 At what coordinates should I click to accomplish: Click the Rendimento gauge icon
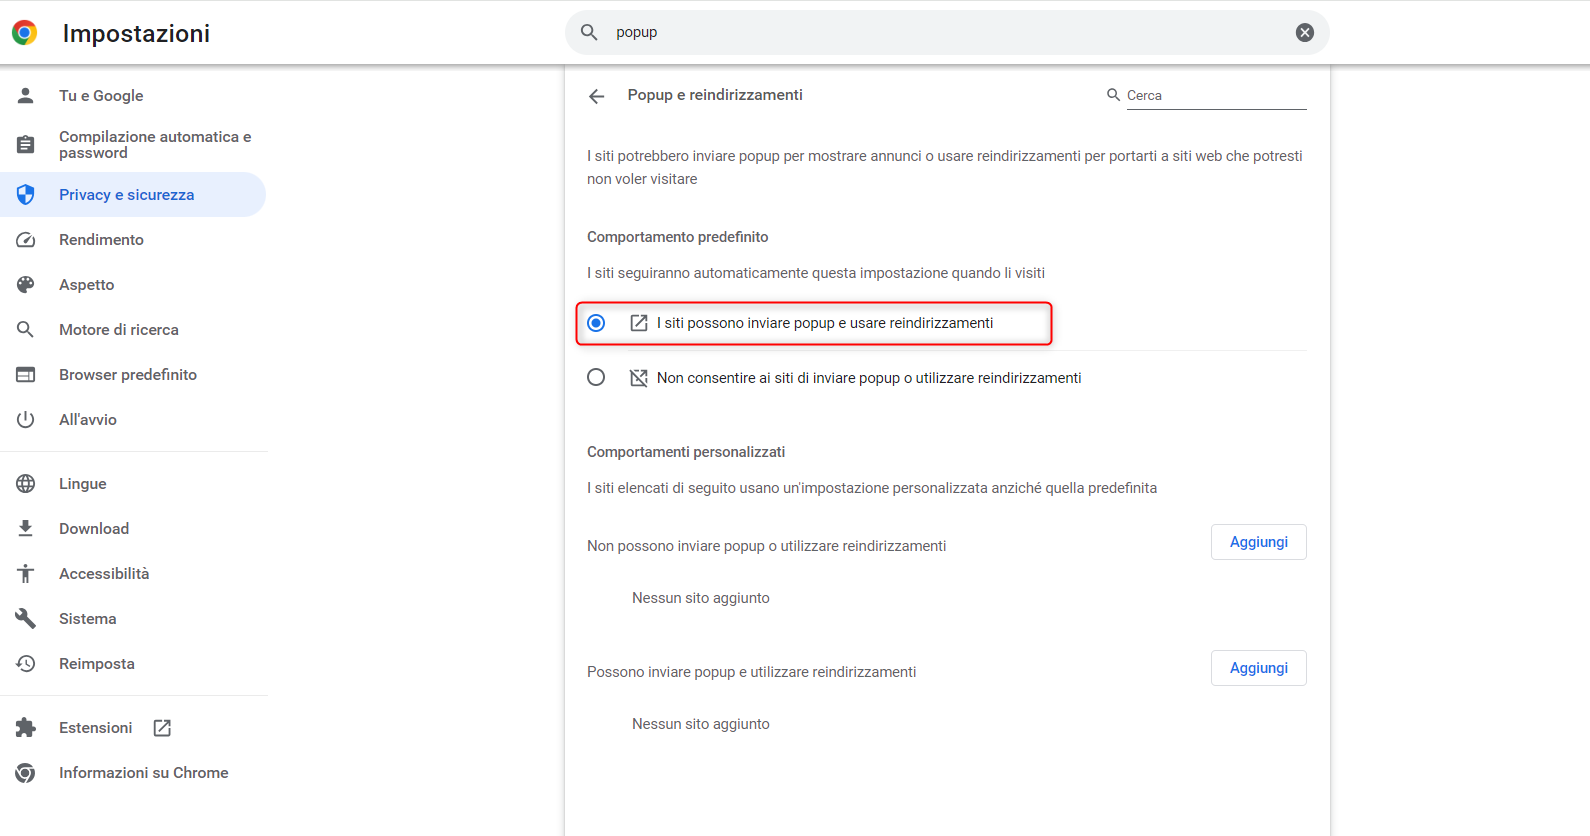[x=26, y=240]
